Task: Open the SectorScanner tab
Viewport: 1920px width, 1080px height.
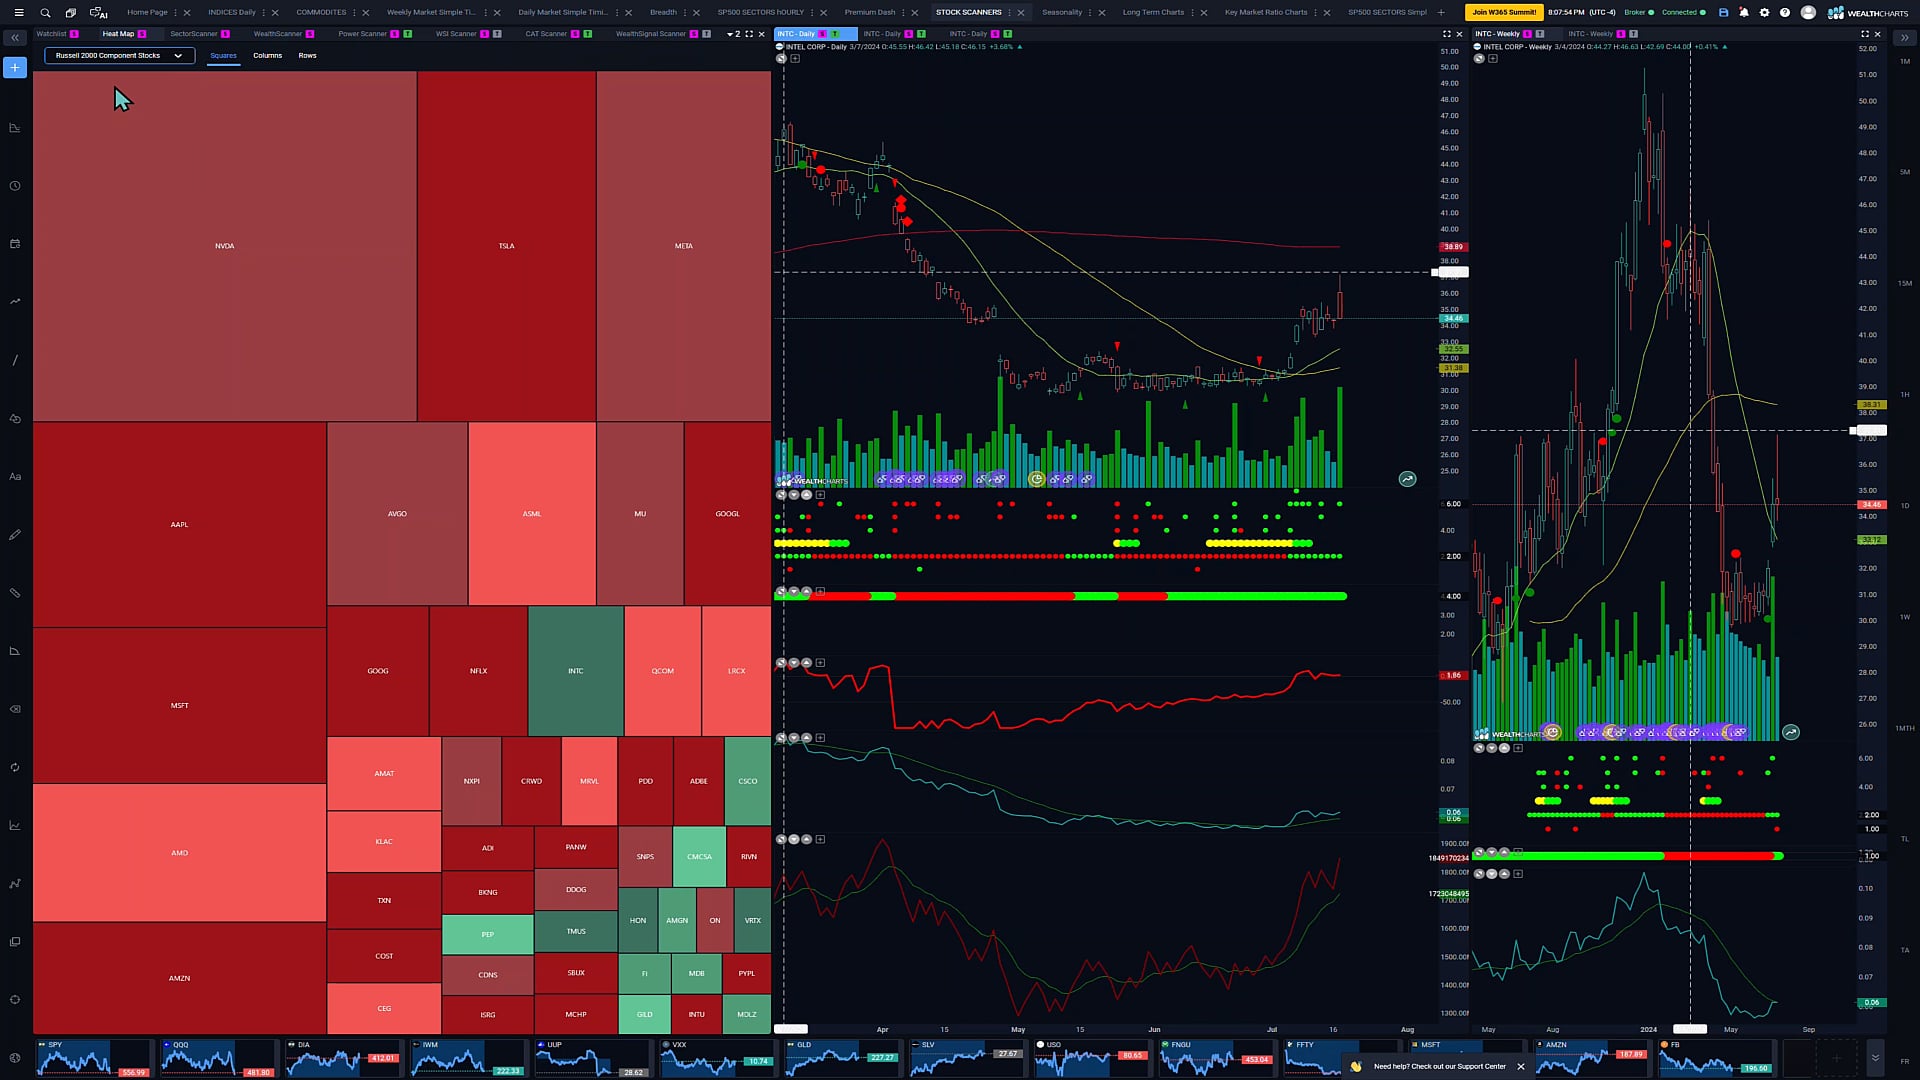Action: 193,34
